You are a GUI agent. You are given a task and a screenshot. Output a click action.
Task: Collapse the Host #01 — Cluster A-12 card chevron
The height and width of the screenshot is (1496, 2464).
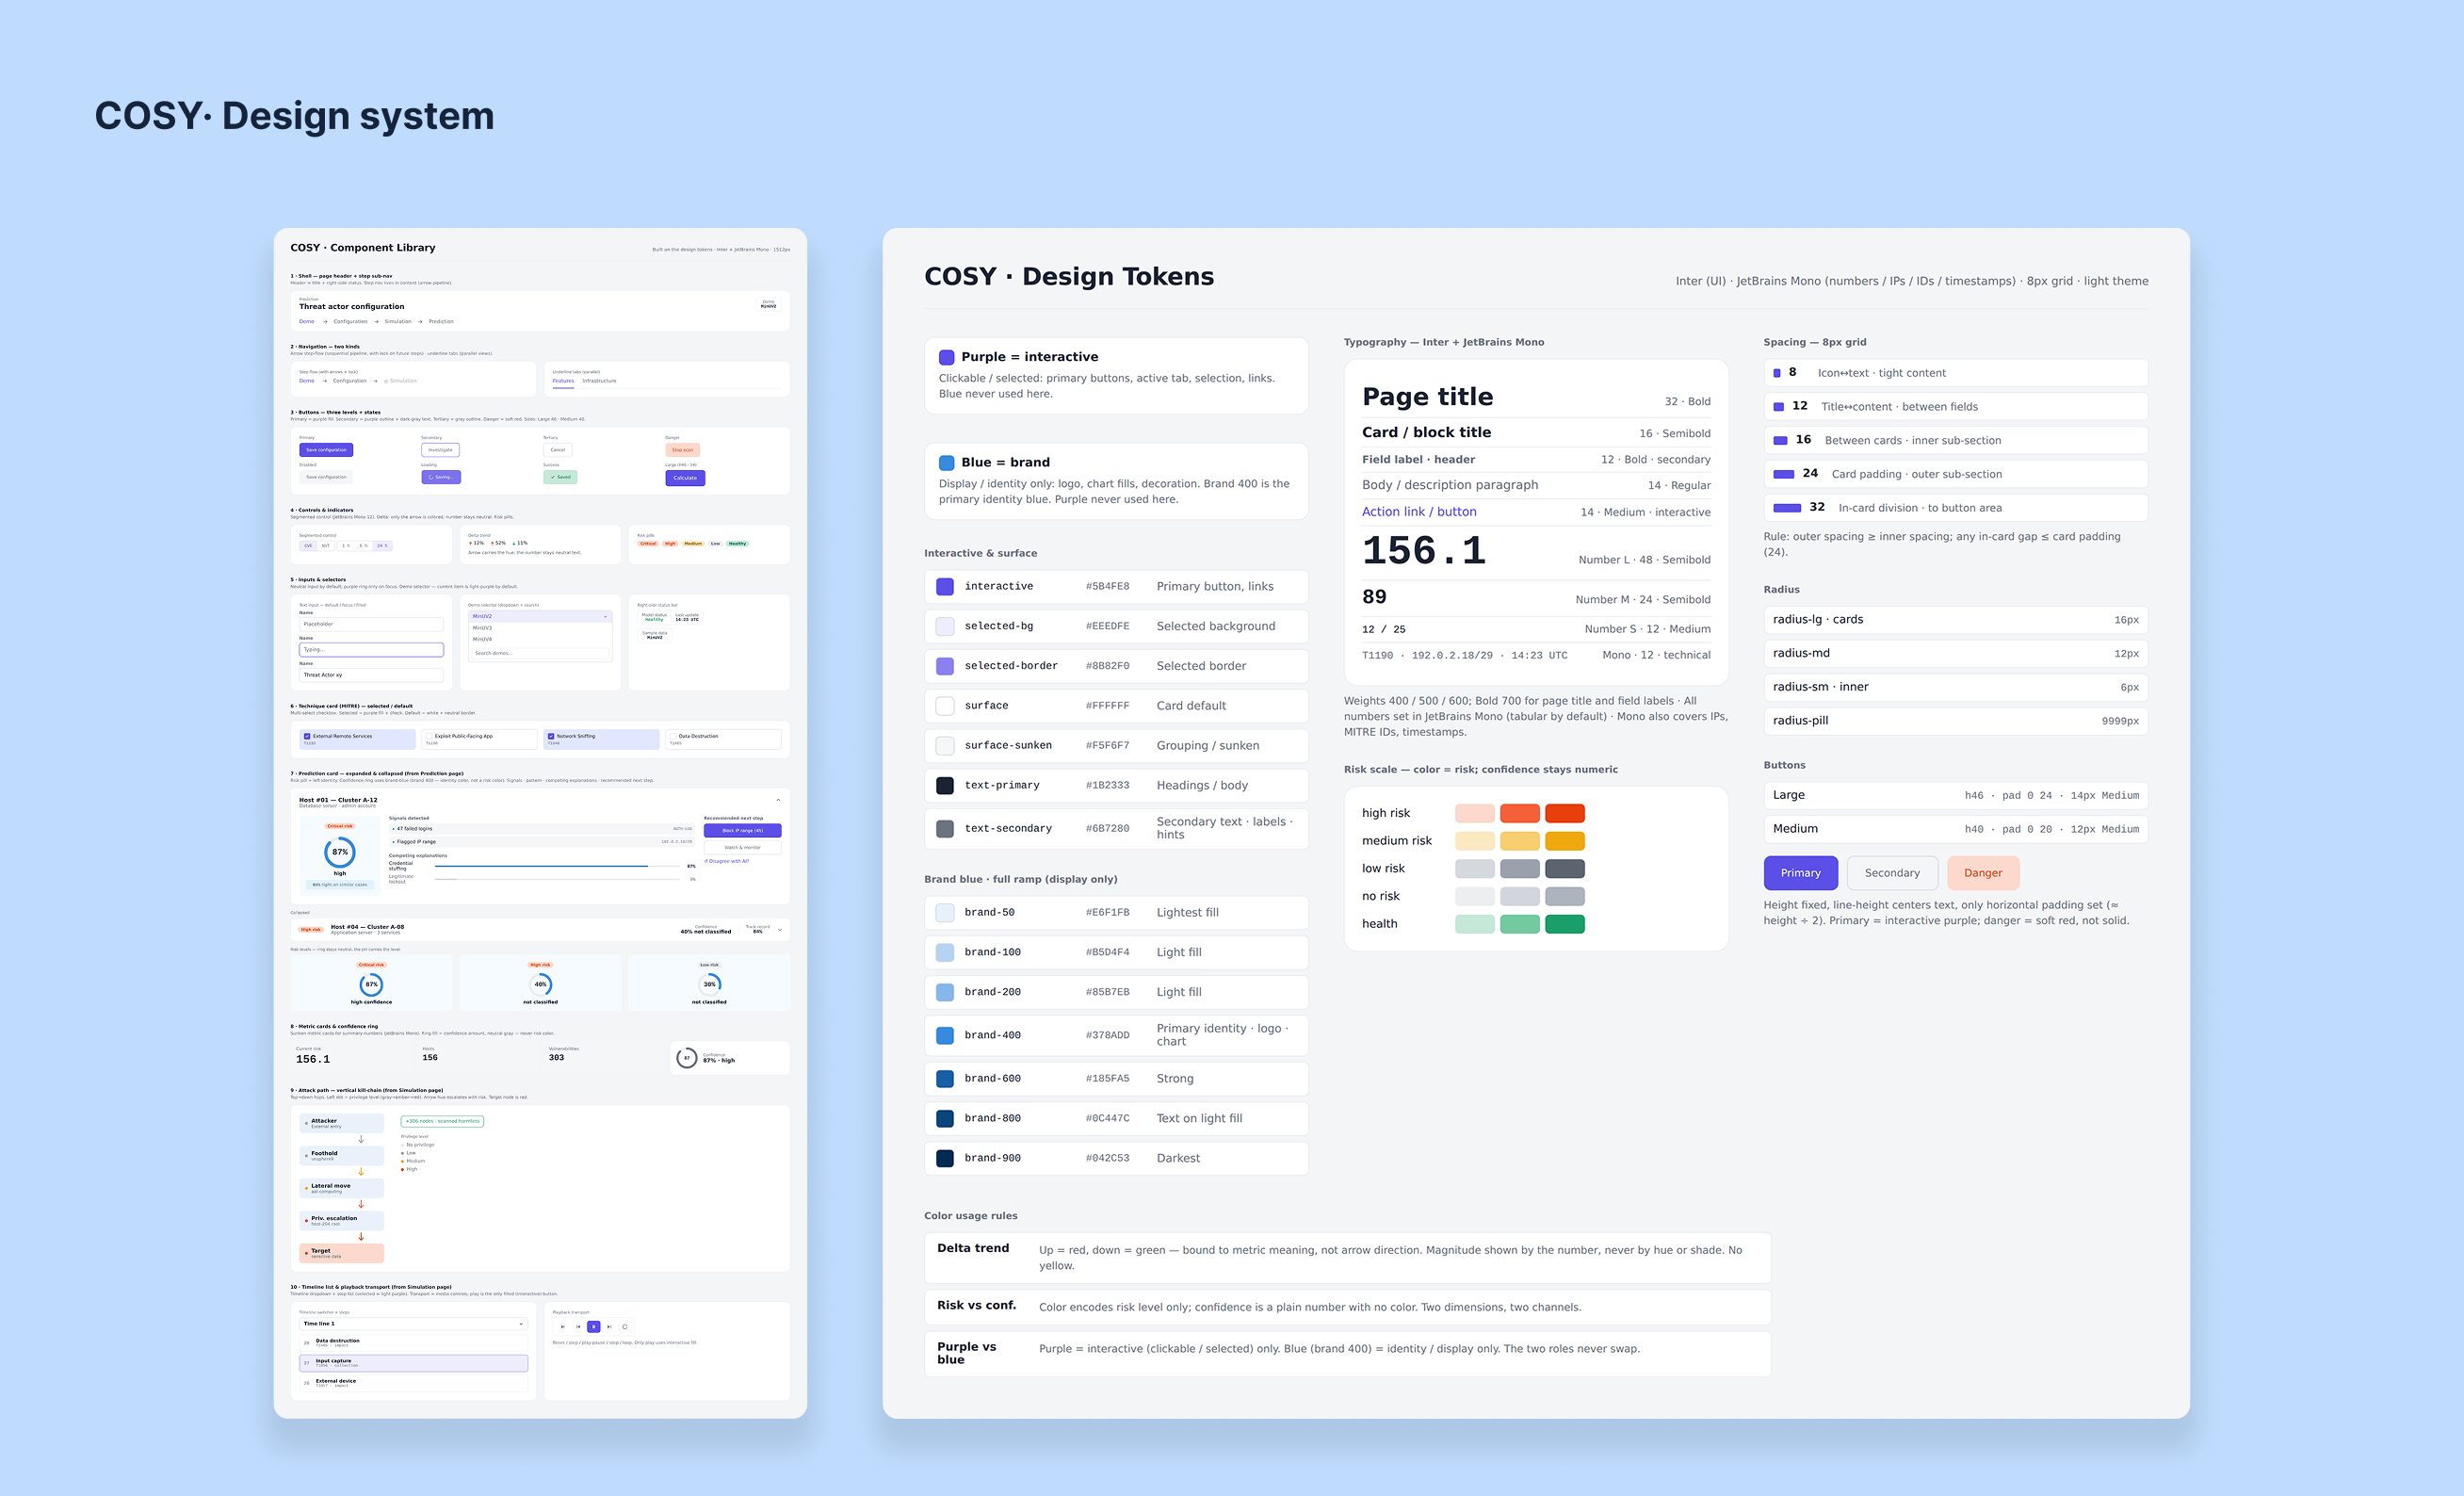[779, 800]
